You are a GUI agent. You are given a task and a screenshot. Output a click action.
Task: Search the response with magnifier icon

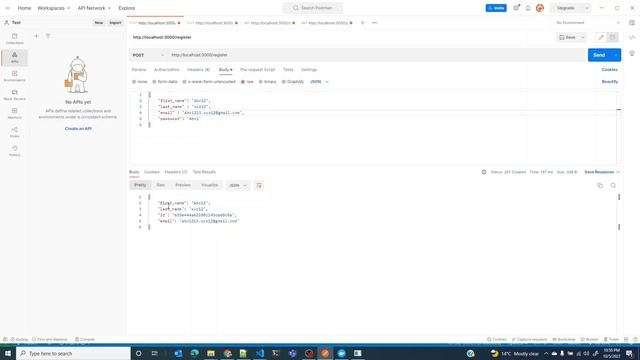pos(613,185)
